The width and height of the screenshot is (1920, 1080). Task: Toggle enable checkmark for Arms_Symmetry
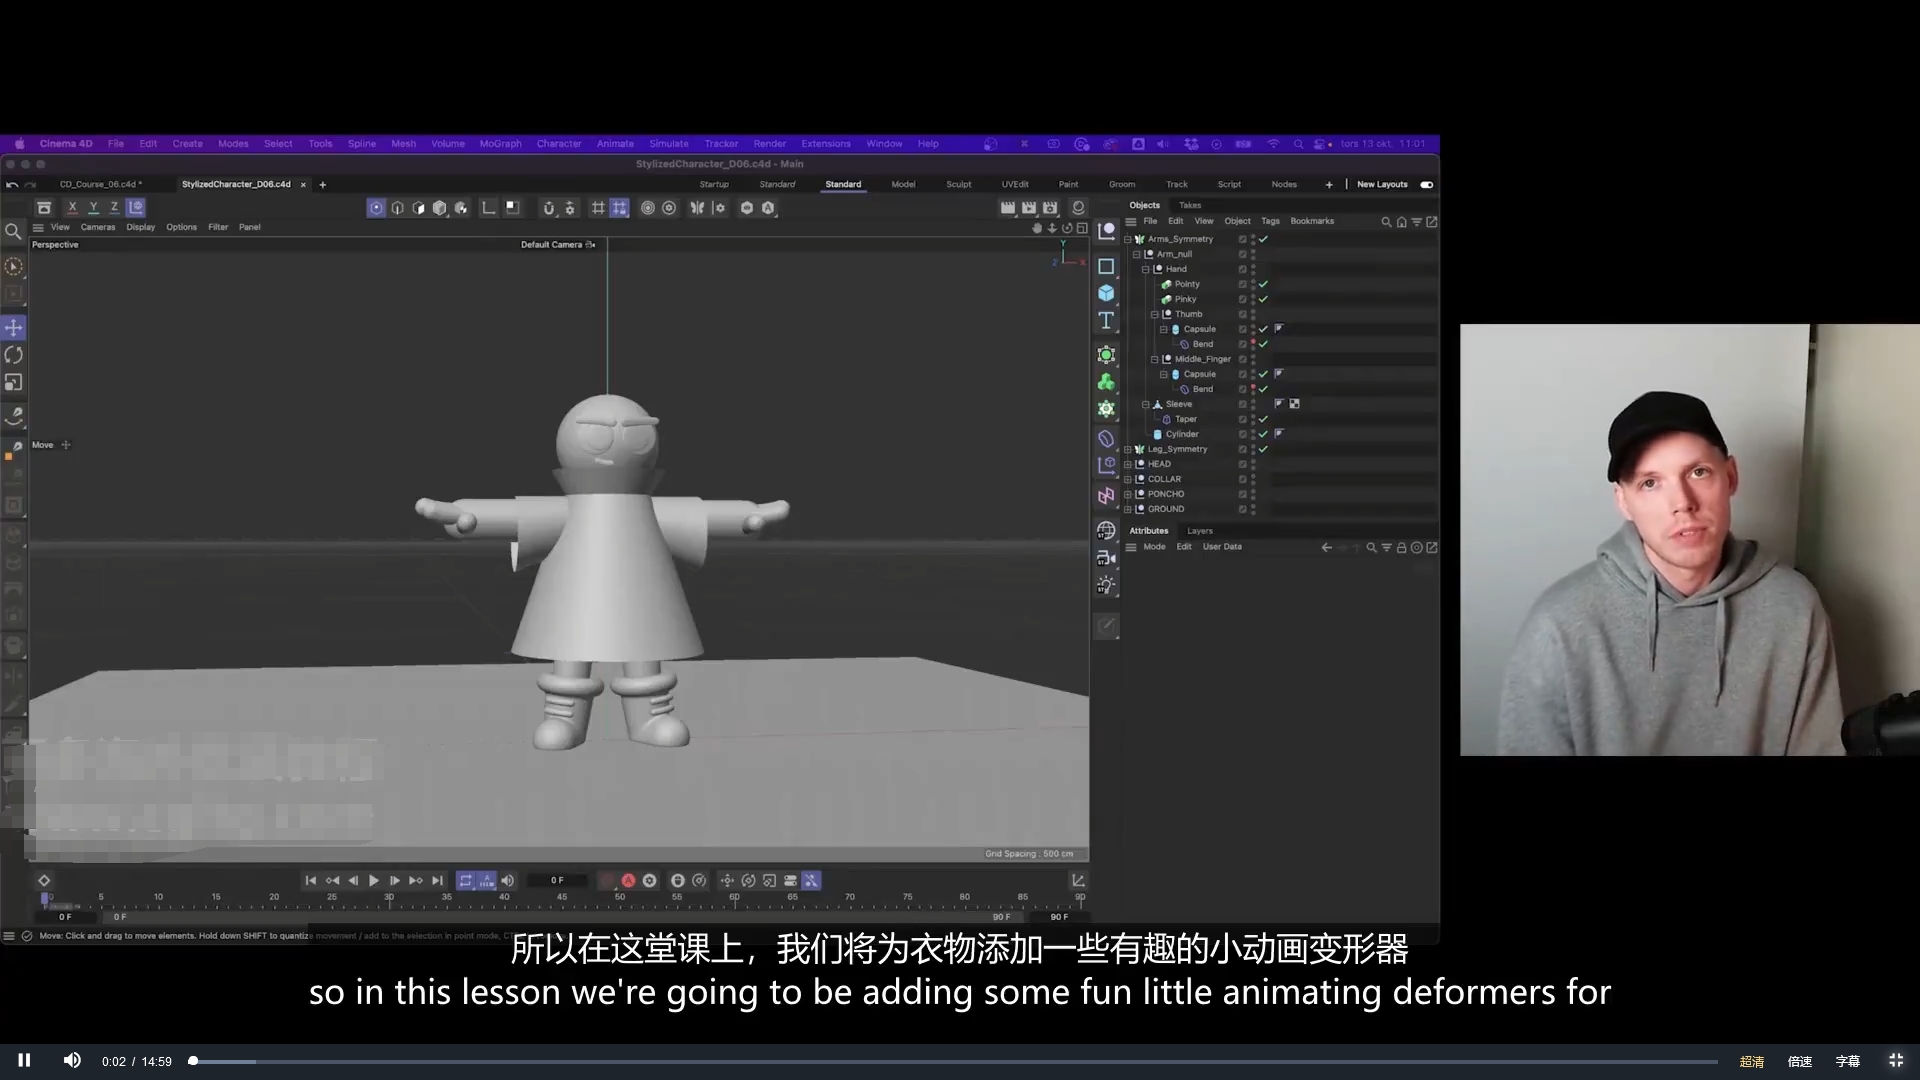tap(1263, 240)
